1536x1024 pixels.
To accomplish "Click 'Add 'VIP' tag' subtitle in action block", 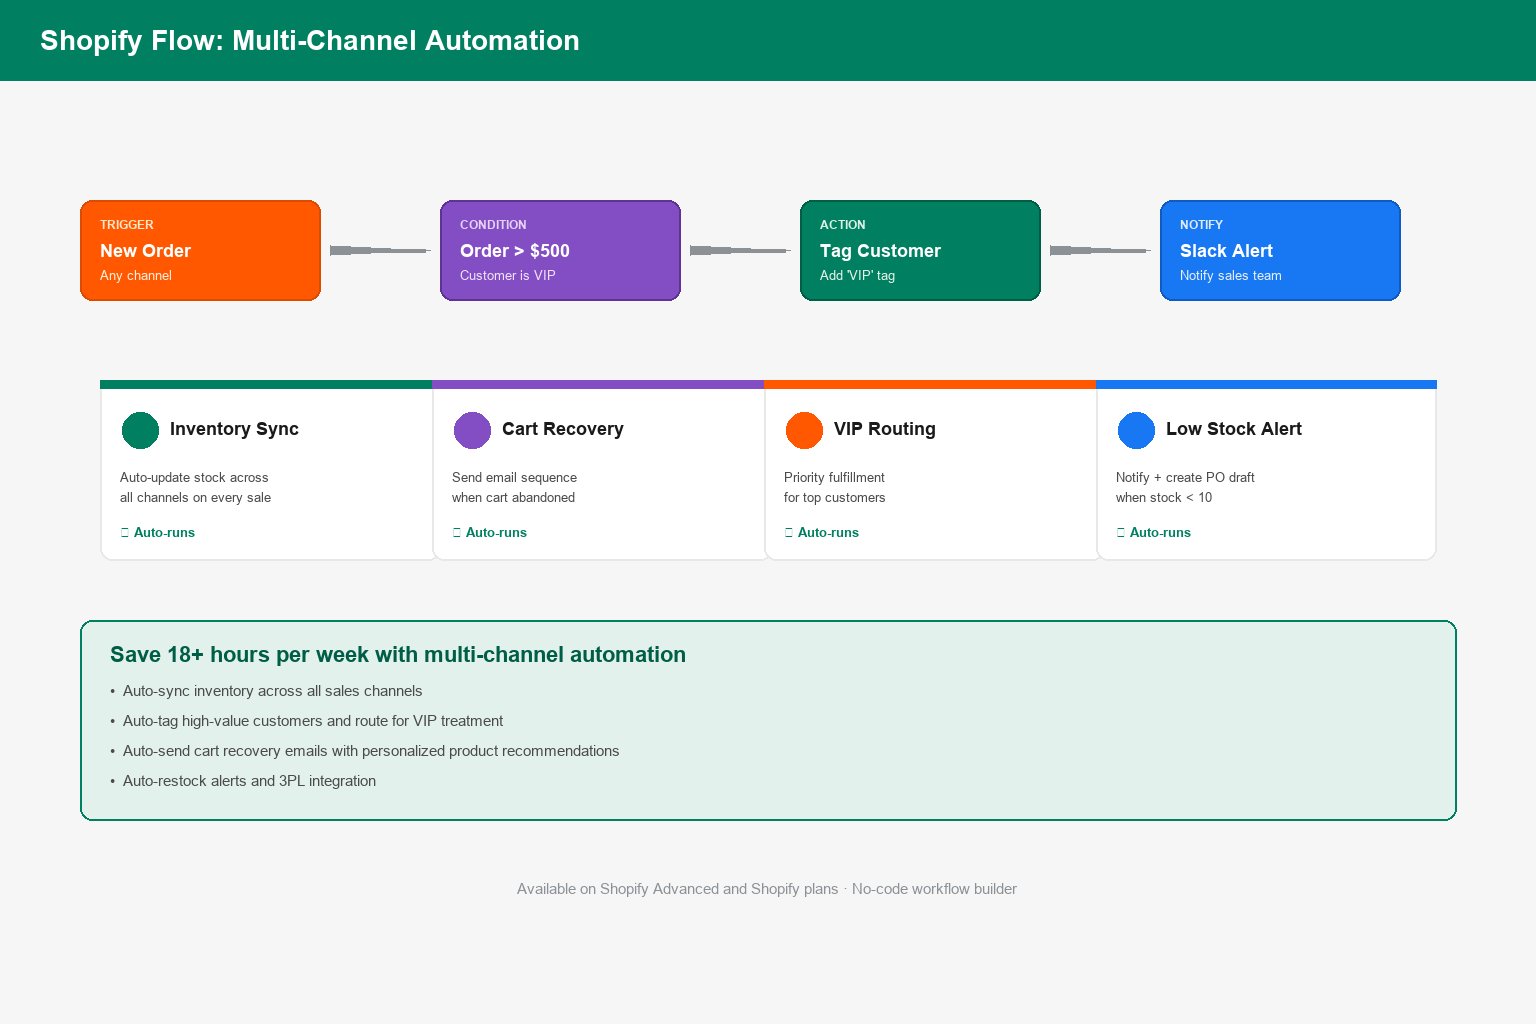I will pos(857,275).
